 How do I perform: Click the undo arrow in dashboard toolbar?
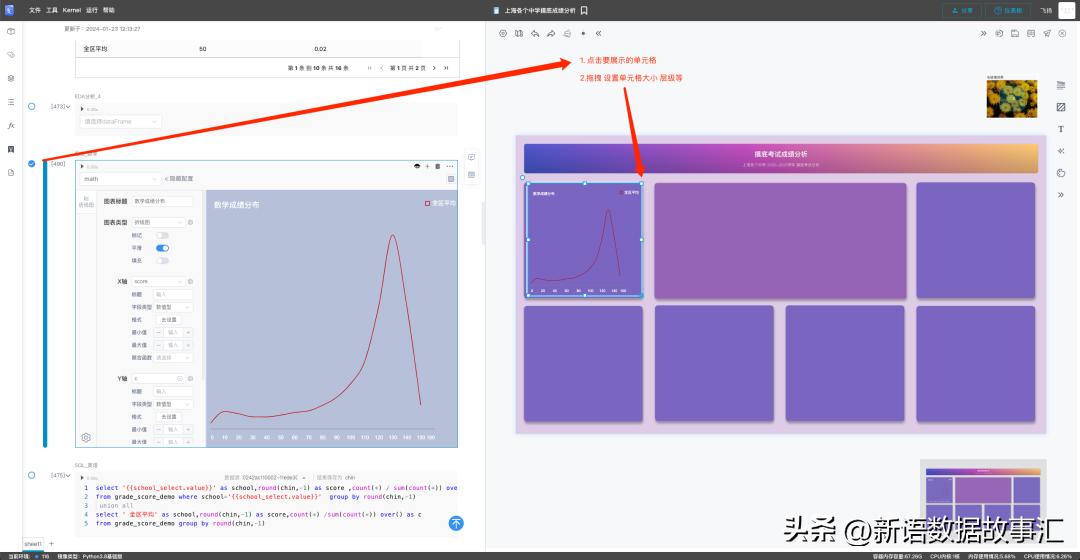pyautogui.click(x=535, y=33)
